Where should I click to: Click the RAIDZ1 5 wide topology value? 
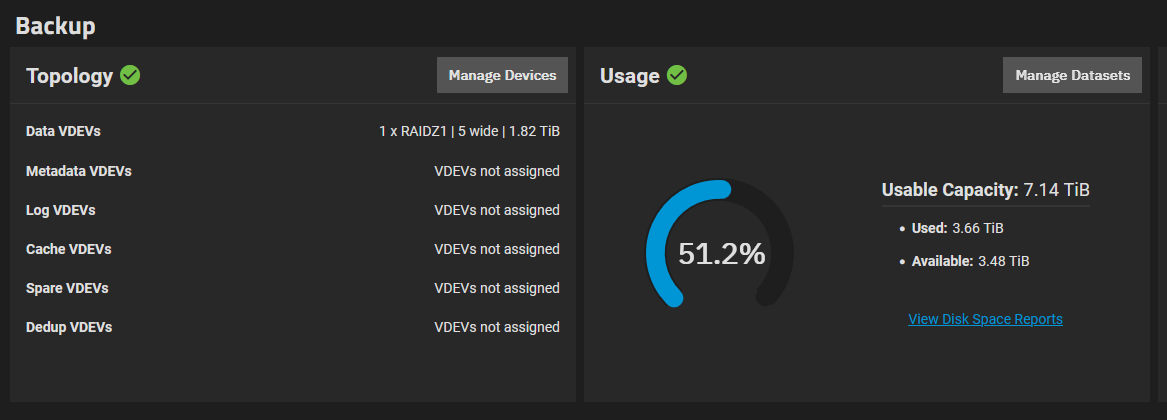[x=469, y=131]
